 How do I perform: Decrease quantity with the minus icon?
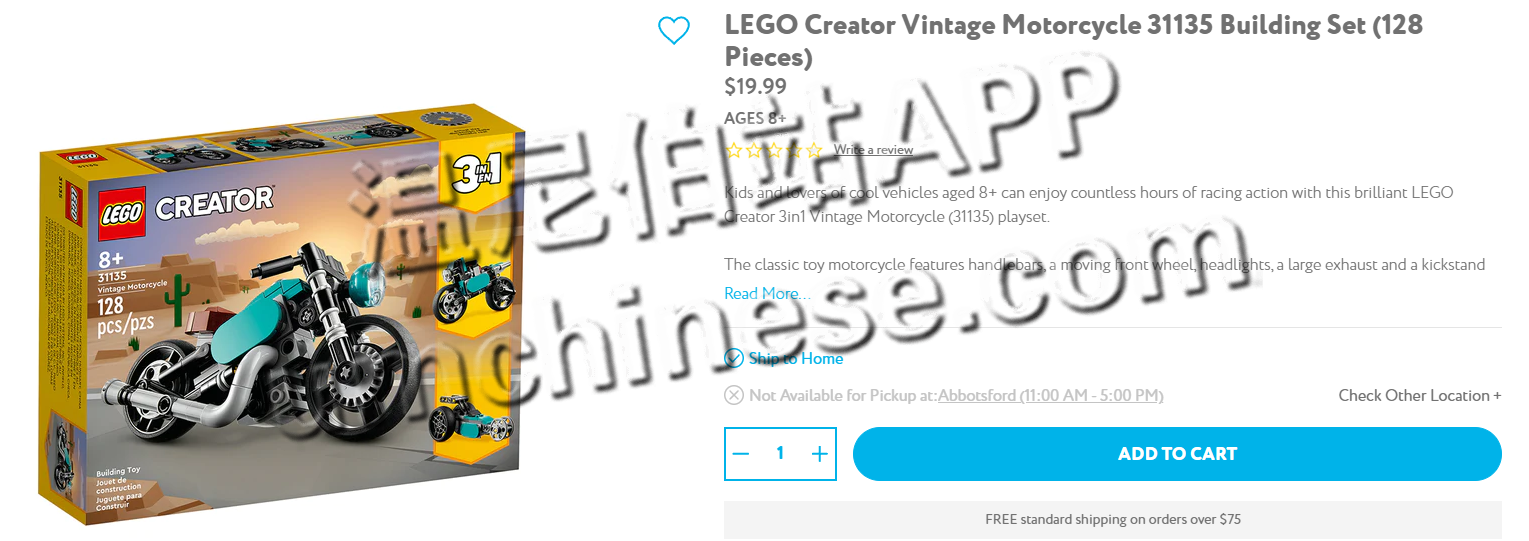tap(740, 454)
